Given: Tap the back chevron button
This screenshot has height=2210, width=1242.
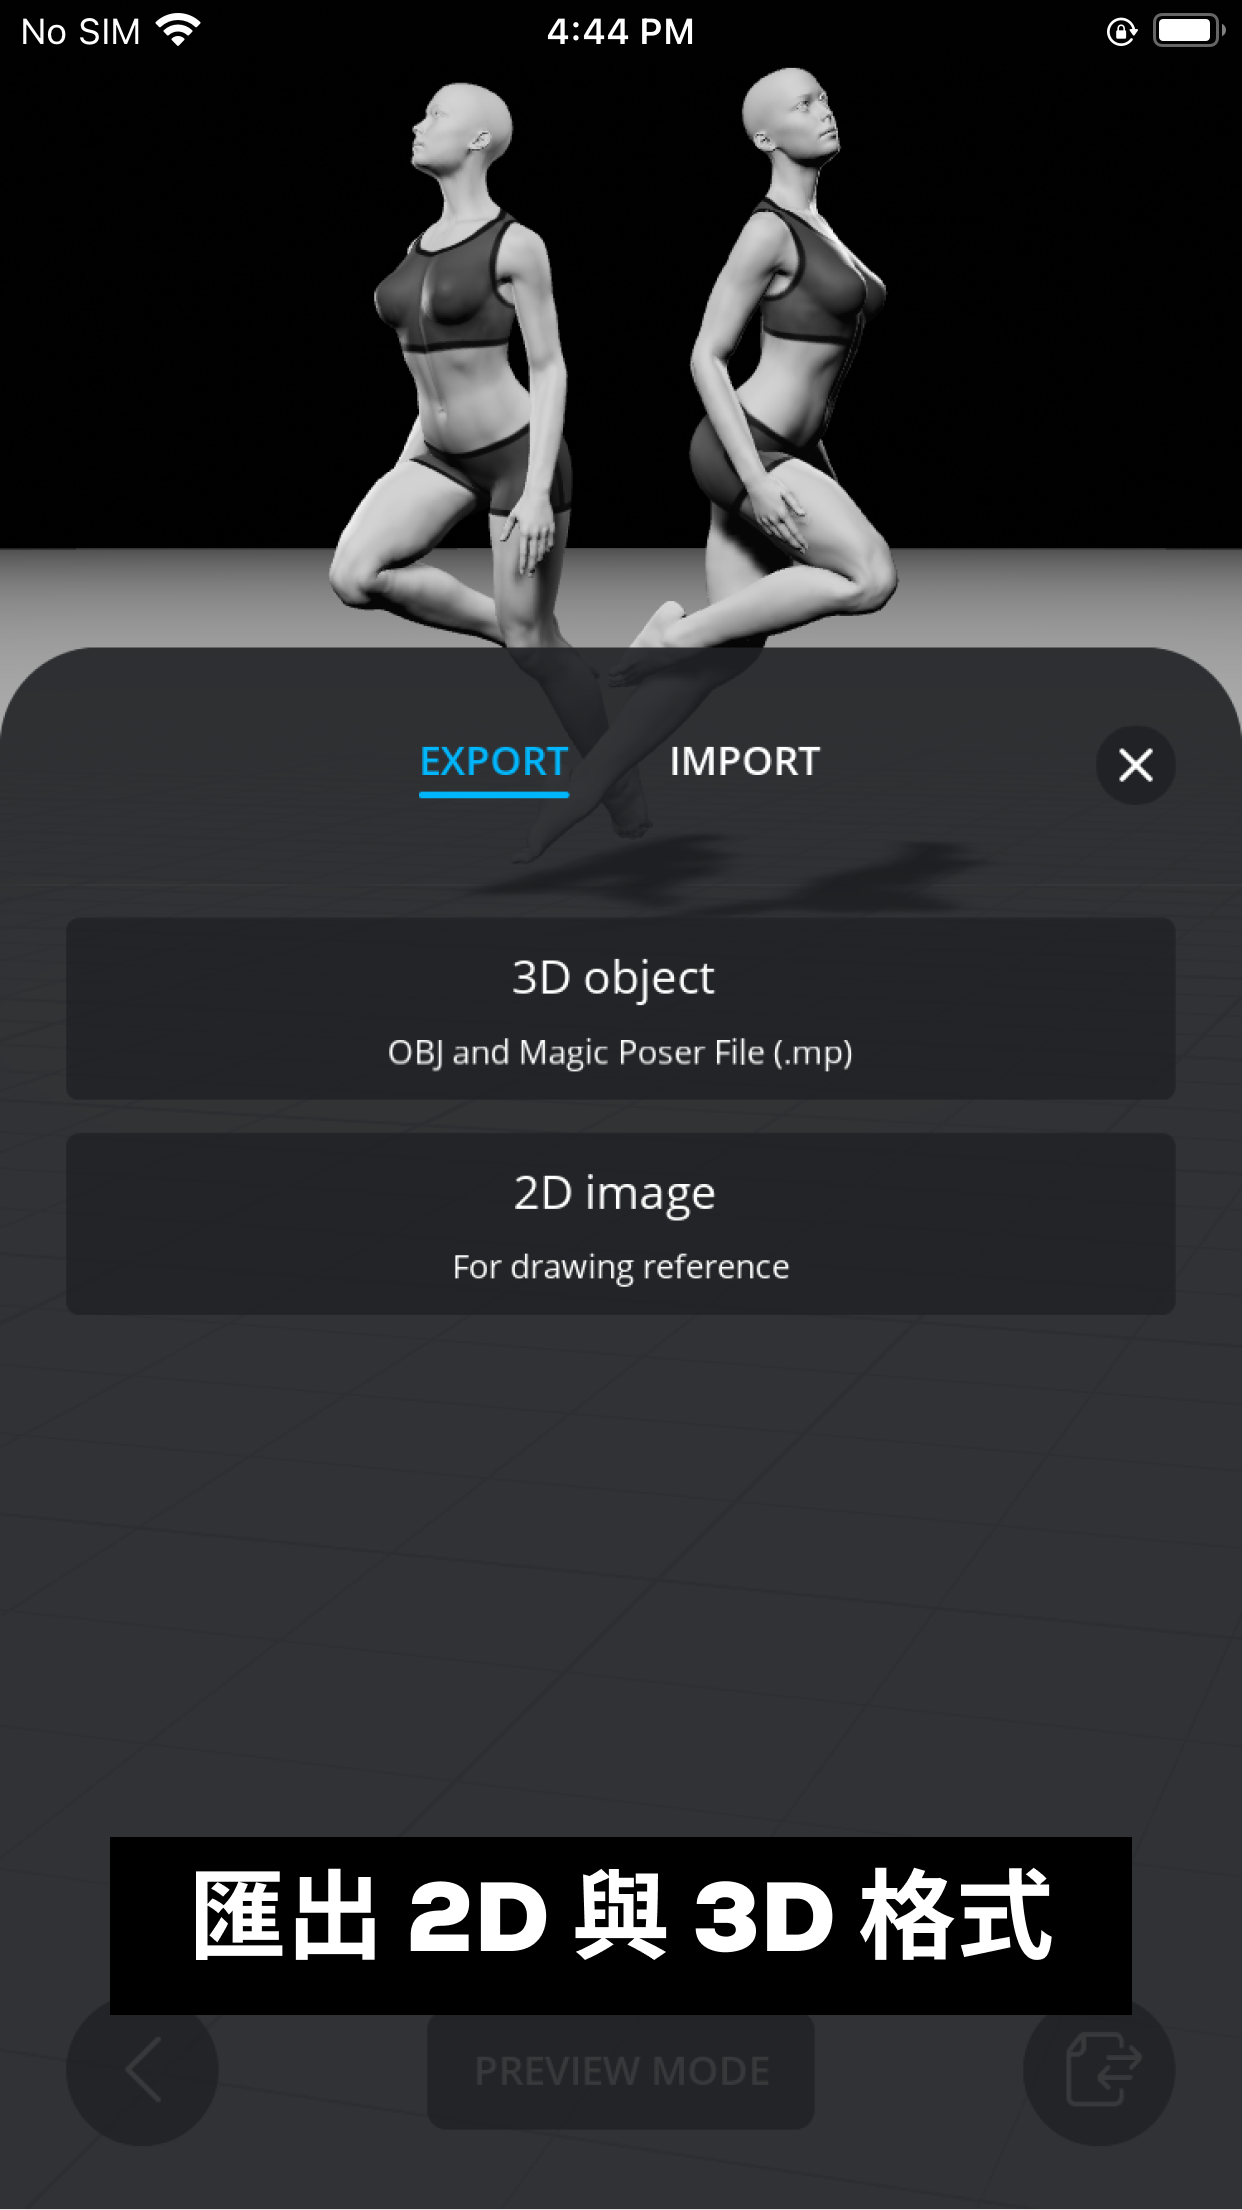Looking at the screenshot, I should 142,2068.
